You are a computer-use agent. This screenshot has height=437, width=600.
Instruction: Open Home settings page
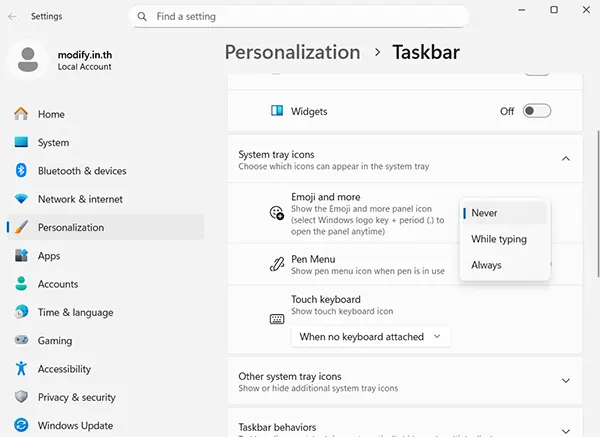point(106,114)
